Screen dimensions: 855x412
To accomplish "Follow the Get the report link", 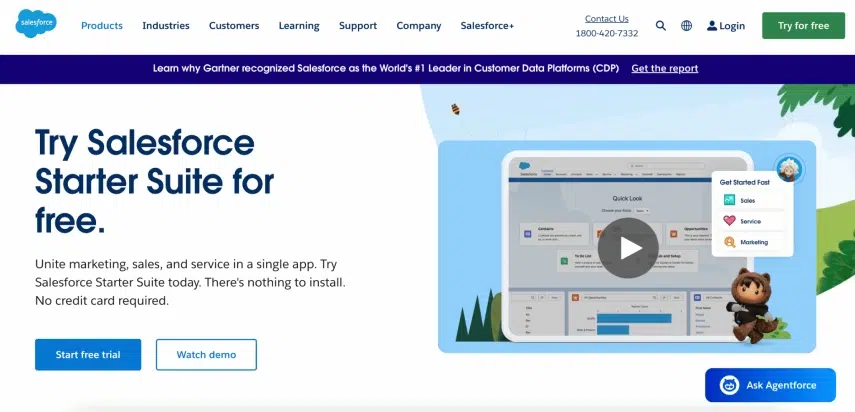I will coord(665,69).
